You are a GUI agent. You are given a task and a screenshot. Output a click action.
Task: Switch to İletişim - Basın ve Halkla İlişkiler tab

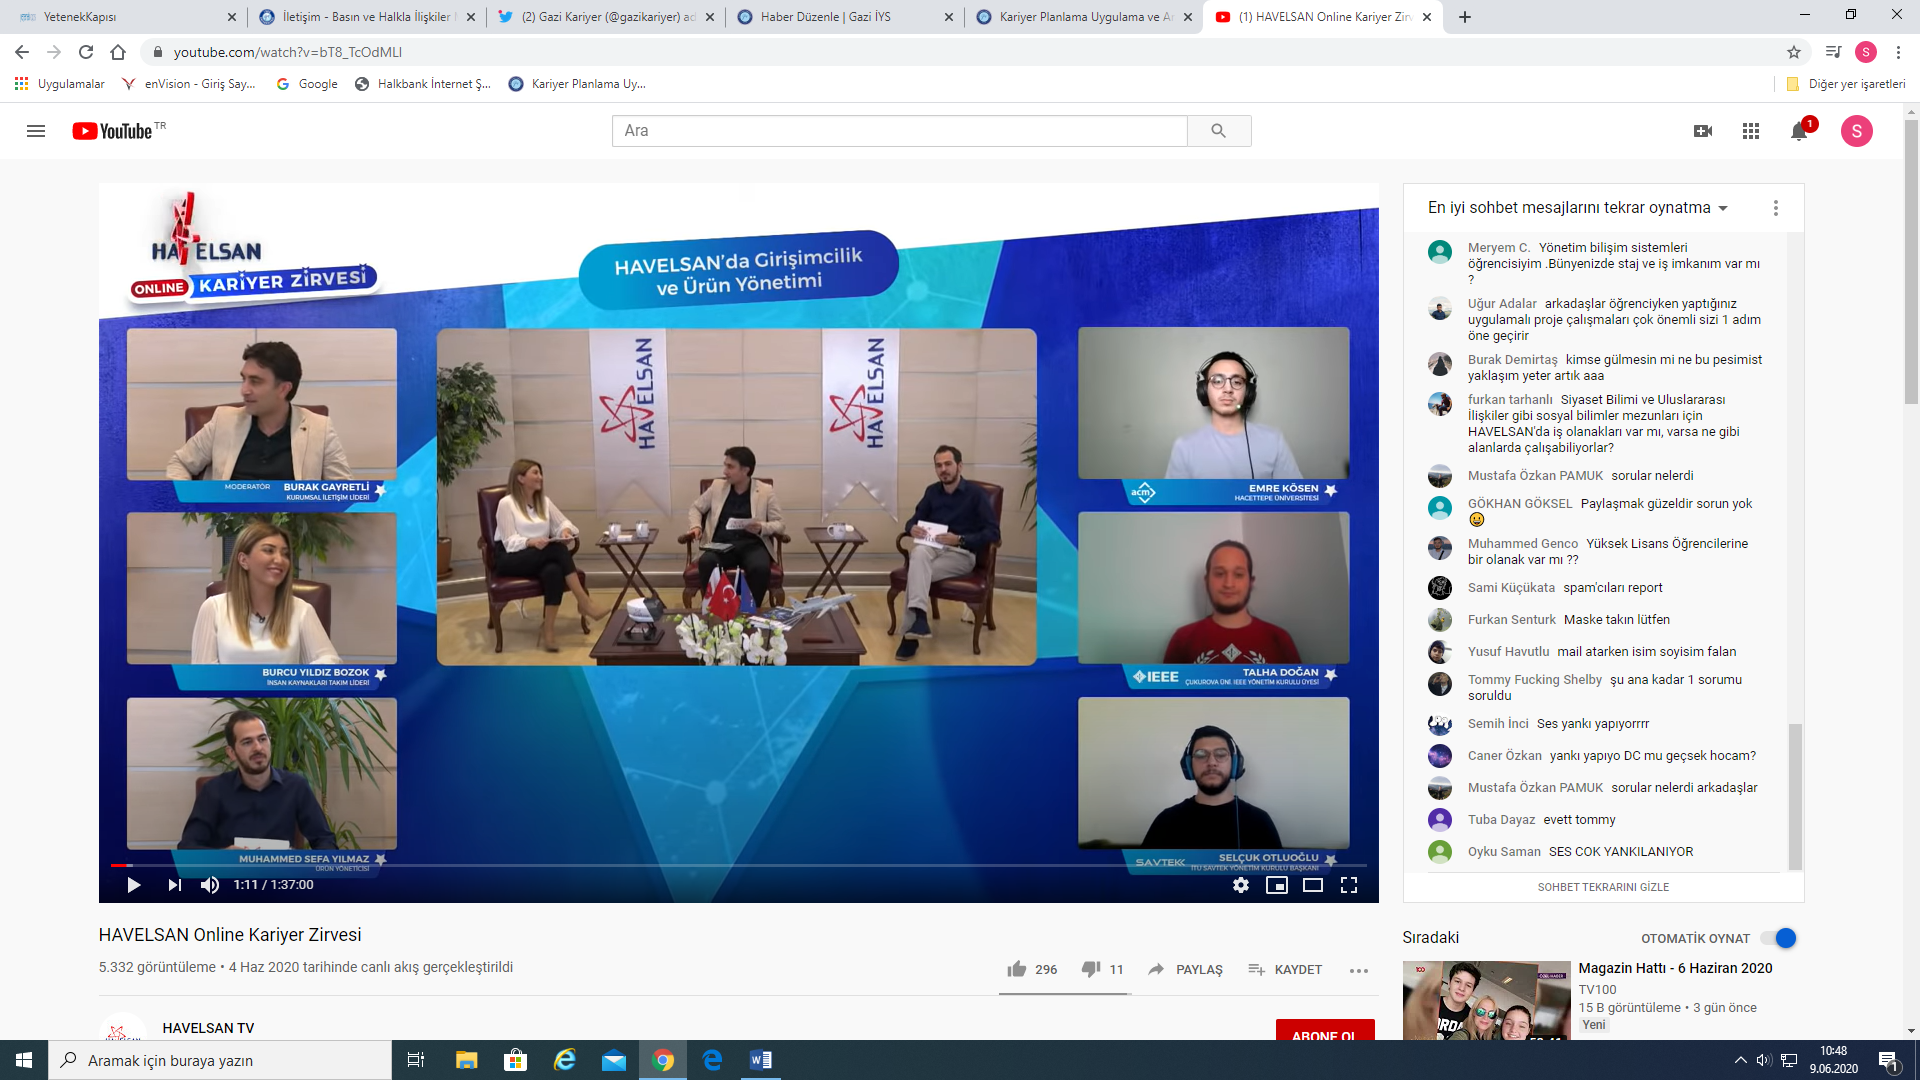(x=366, y=17)
